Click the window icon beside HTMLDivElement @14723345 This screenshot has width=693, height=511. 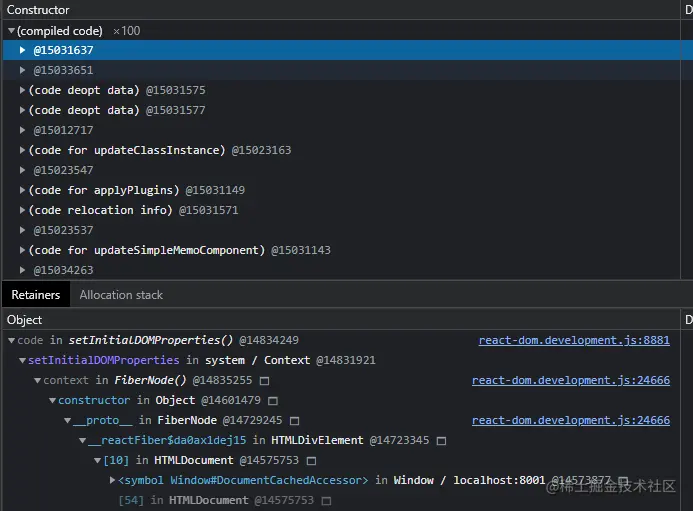[441, 441]
